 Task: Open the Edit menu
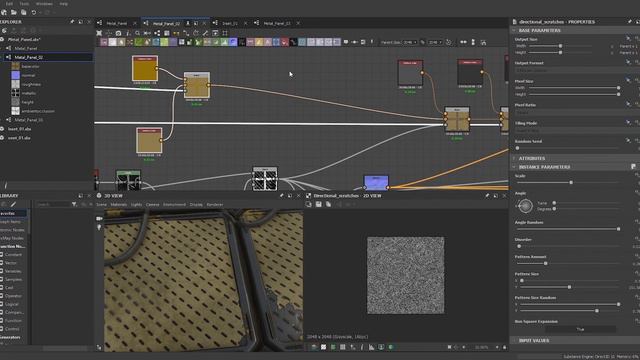tap(9, 4)
